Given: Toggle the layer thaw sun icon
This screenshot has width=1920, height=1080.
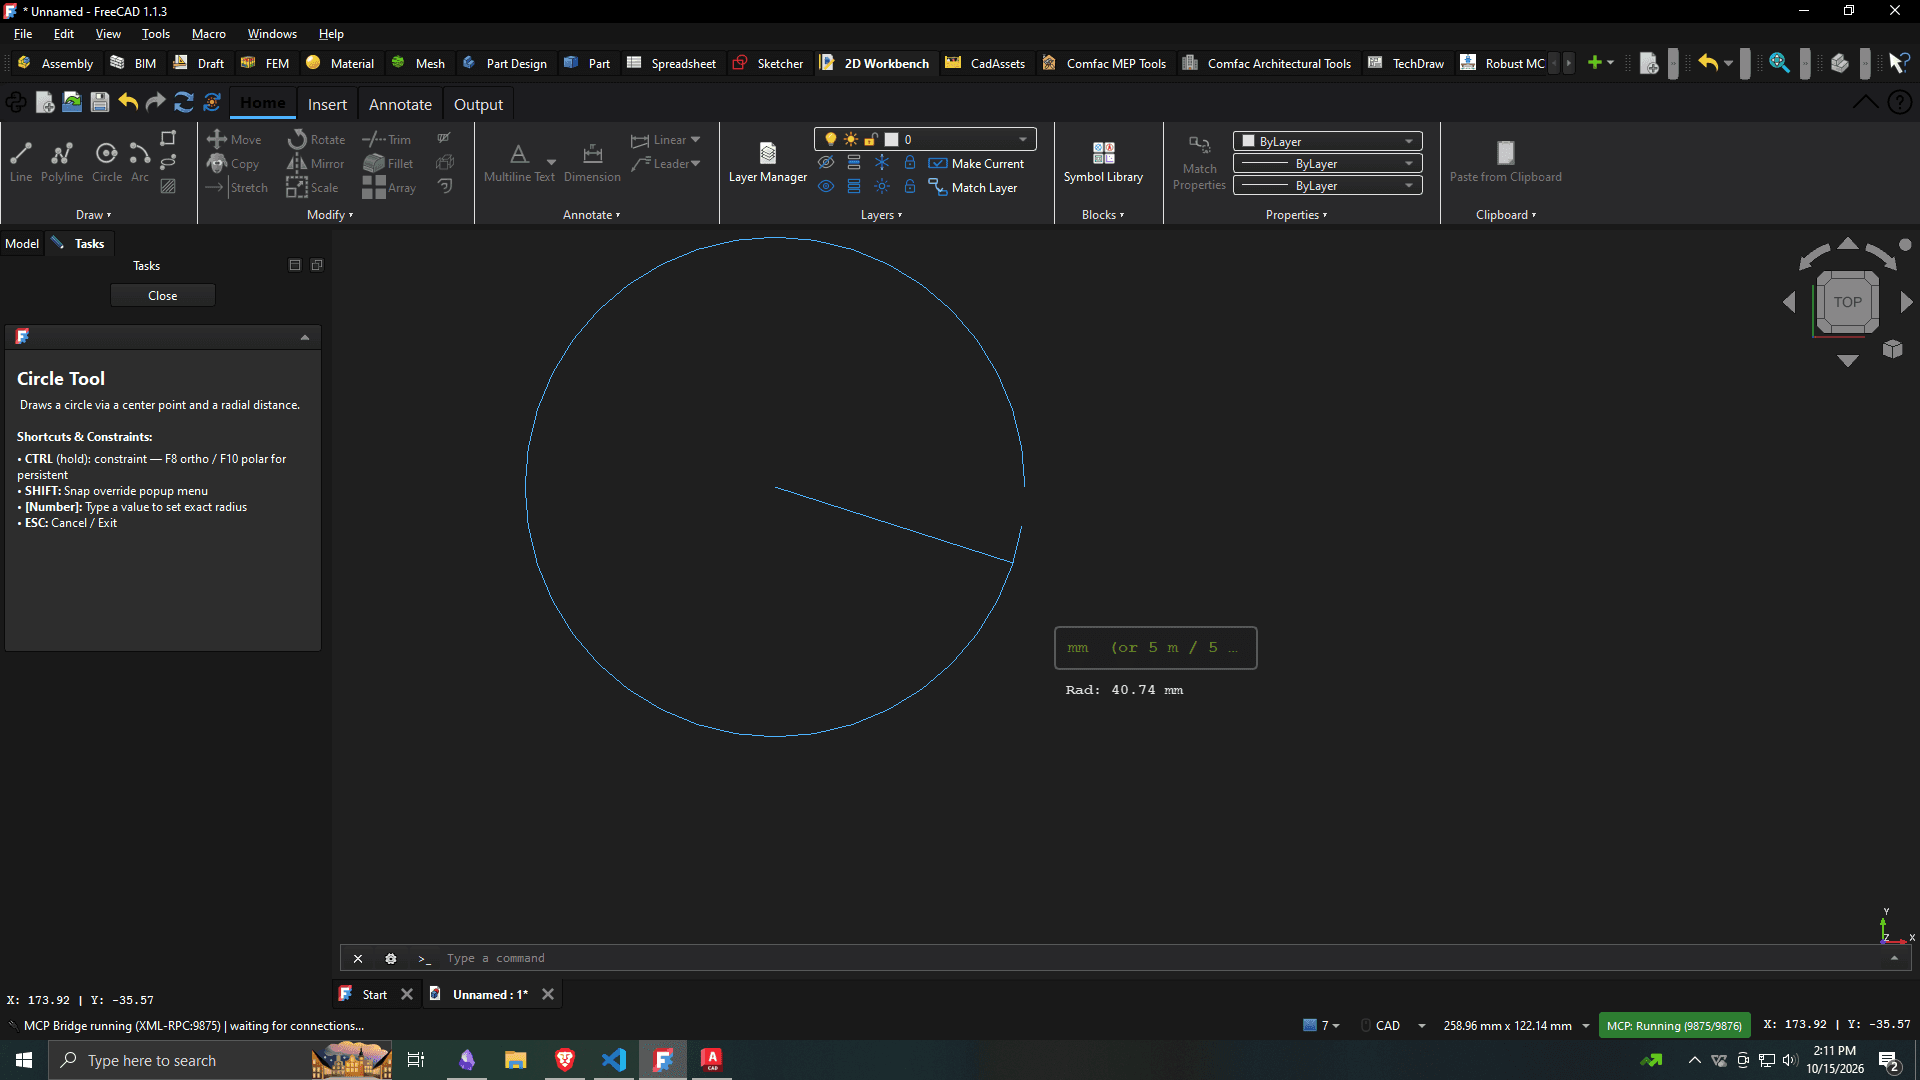Looking at the screenshot, I should [x=882, y=186].
